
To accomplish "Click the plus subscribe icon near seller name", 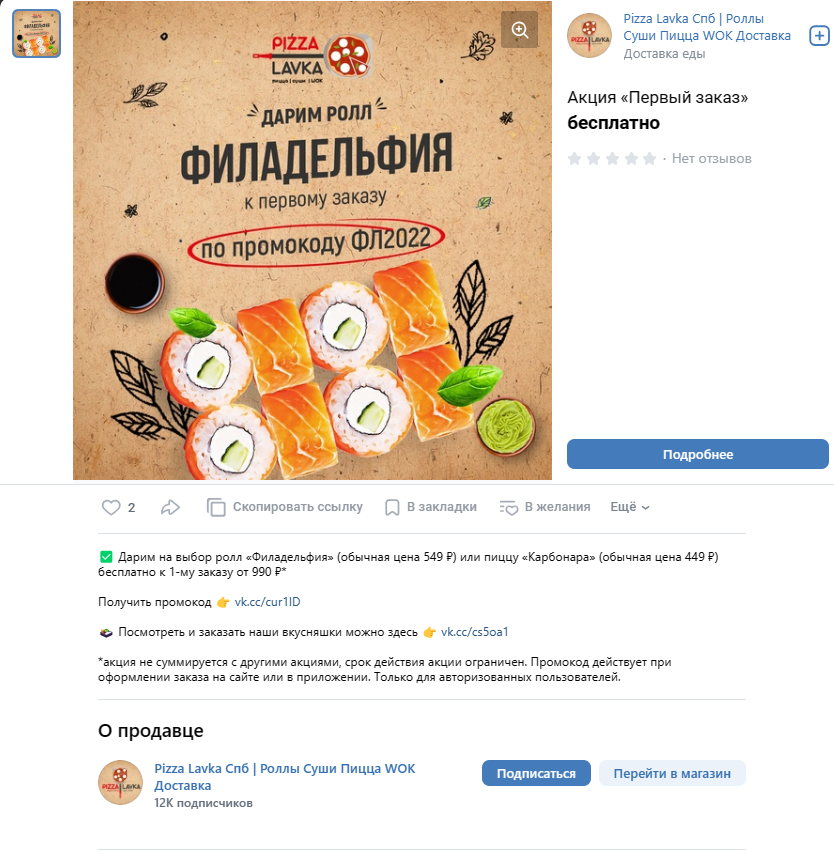I will (819, 36).
